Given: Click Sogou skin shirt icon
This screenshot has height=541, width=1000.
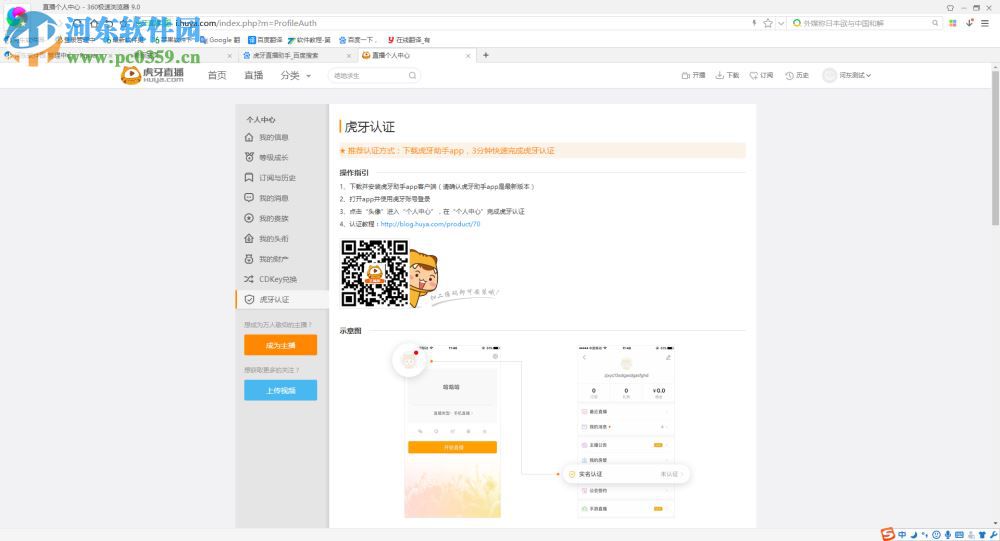Looking at the screenshot, I should pos(982,535).
